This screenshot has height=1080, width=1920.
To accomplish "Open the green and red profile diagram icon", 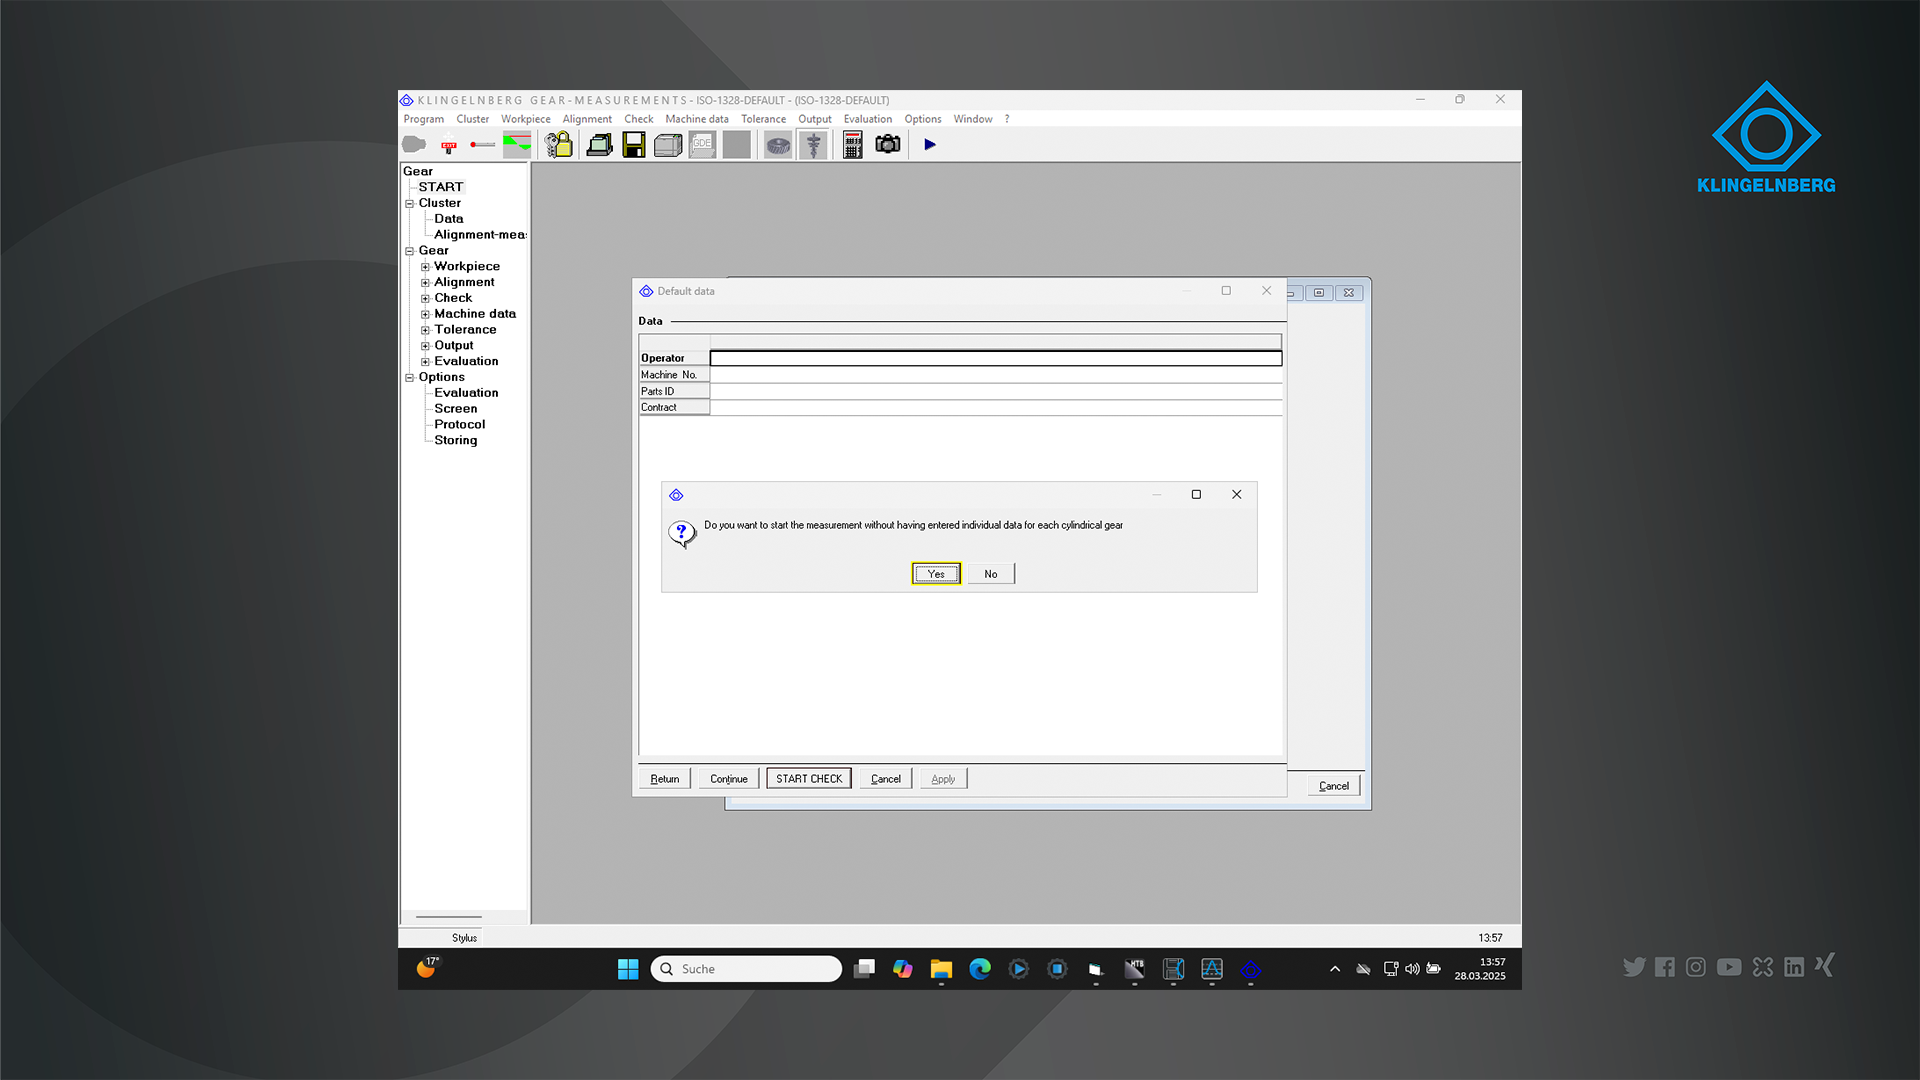I will point(517,145).
